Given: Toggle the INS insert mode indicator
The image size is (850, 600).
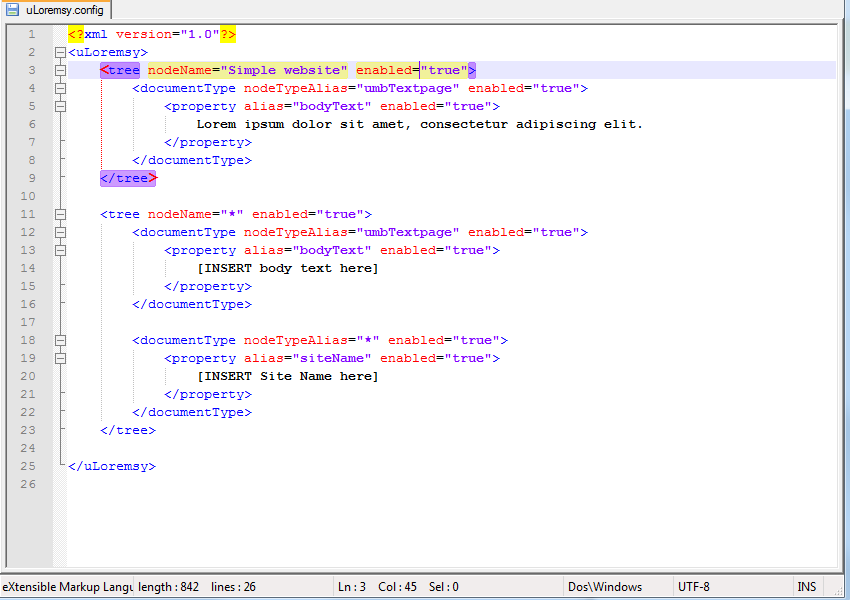Looking at the screenshot, I should 807,587.
